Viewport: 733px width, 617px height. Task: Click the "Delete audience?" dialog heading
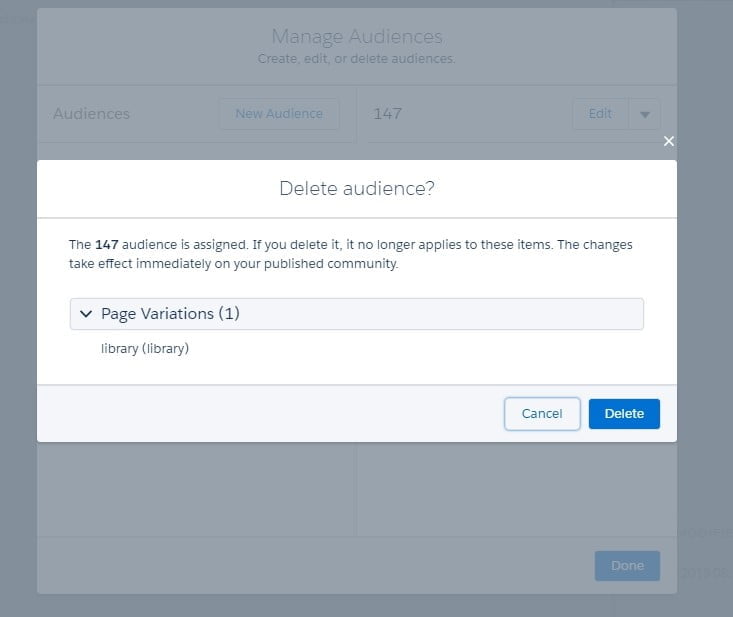(356, 188)
